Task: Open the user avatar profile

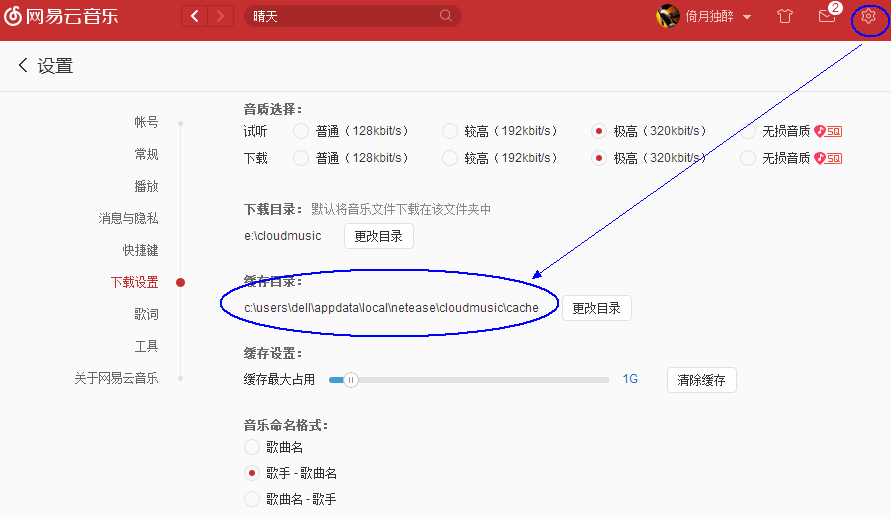Action: point(668,16)
